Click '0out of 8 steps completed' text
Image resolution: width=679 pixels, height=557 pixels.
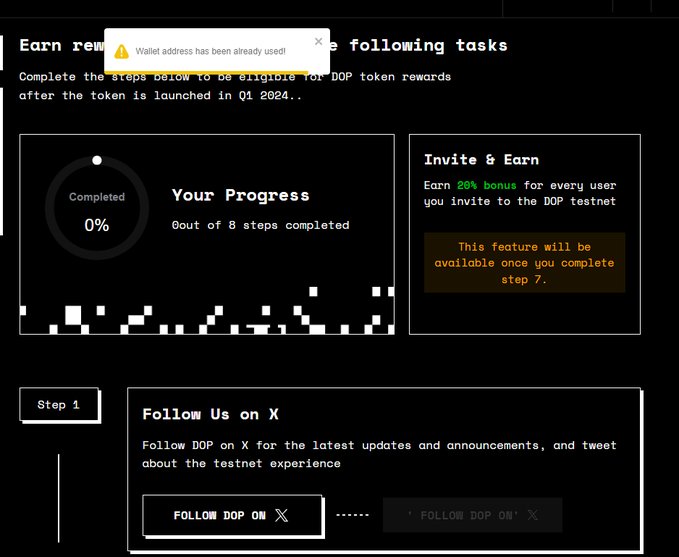(x=260, y=225)
